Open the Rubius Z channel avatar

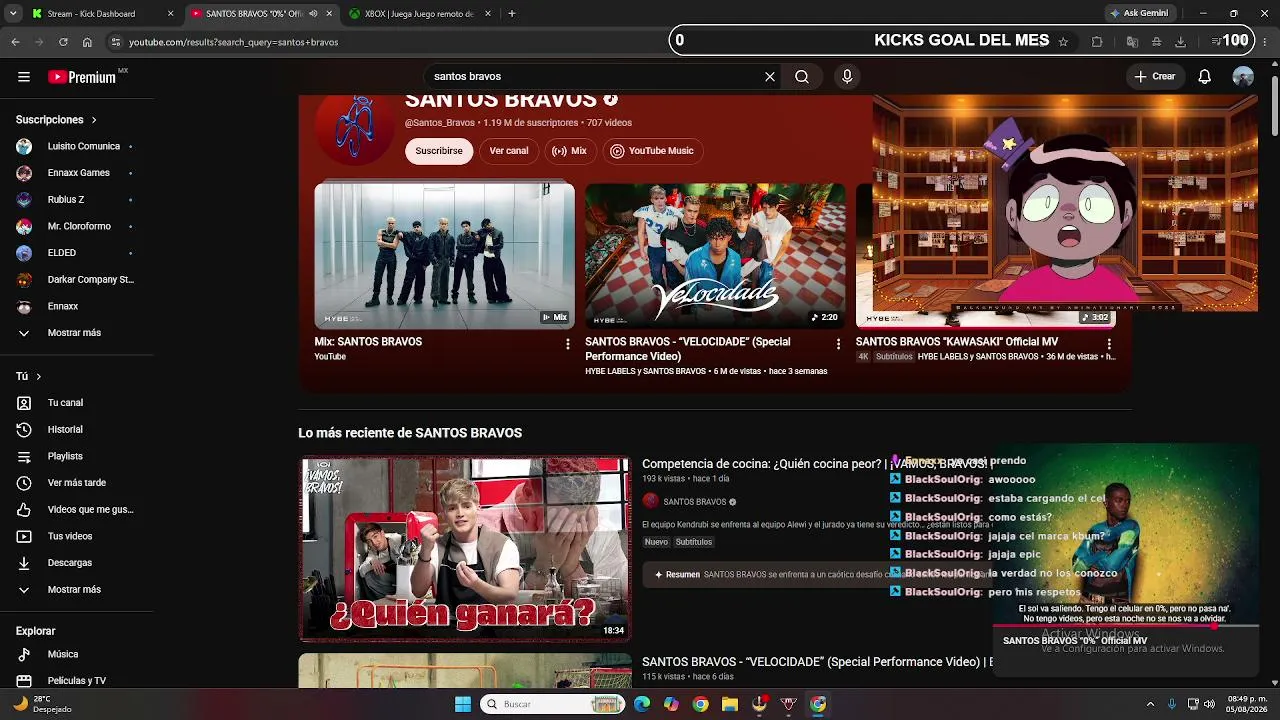click(x=24, y=200)
